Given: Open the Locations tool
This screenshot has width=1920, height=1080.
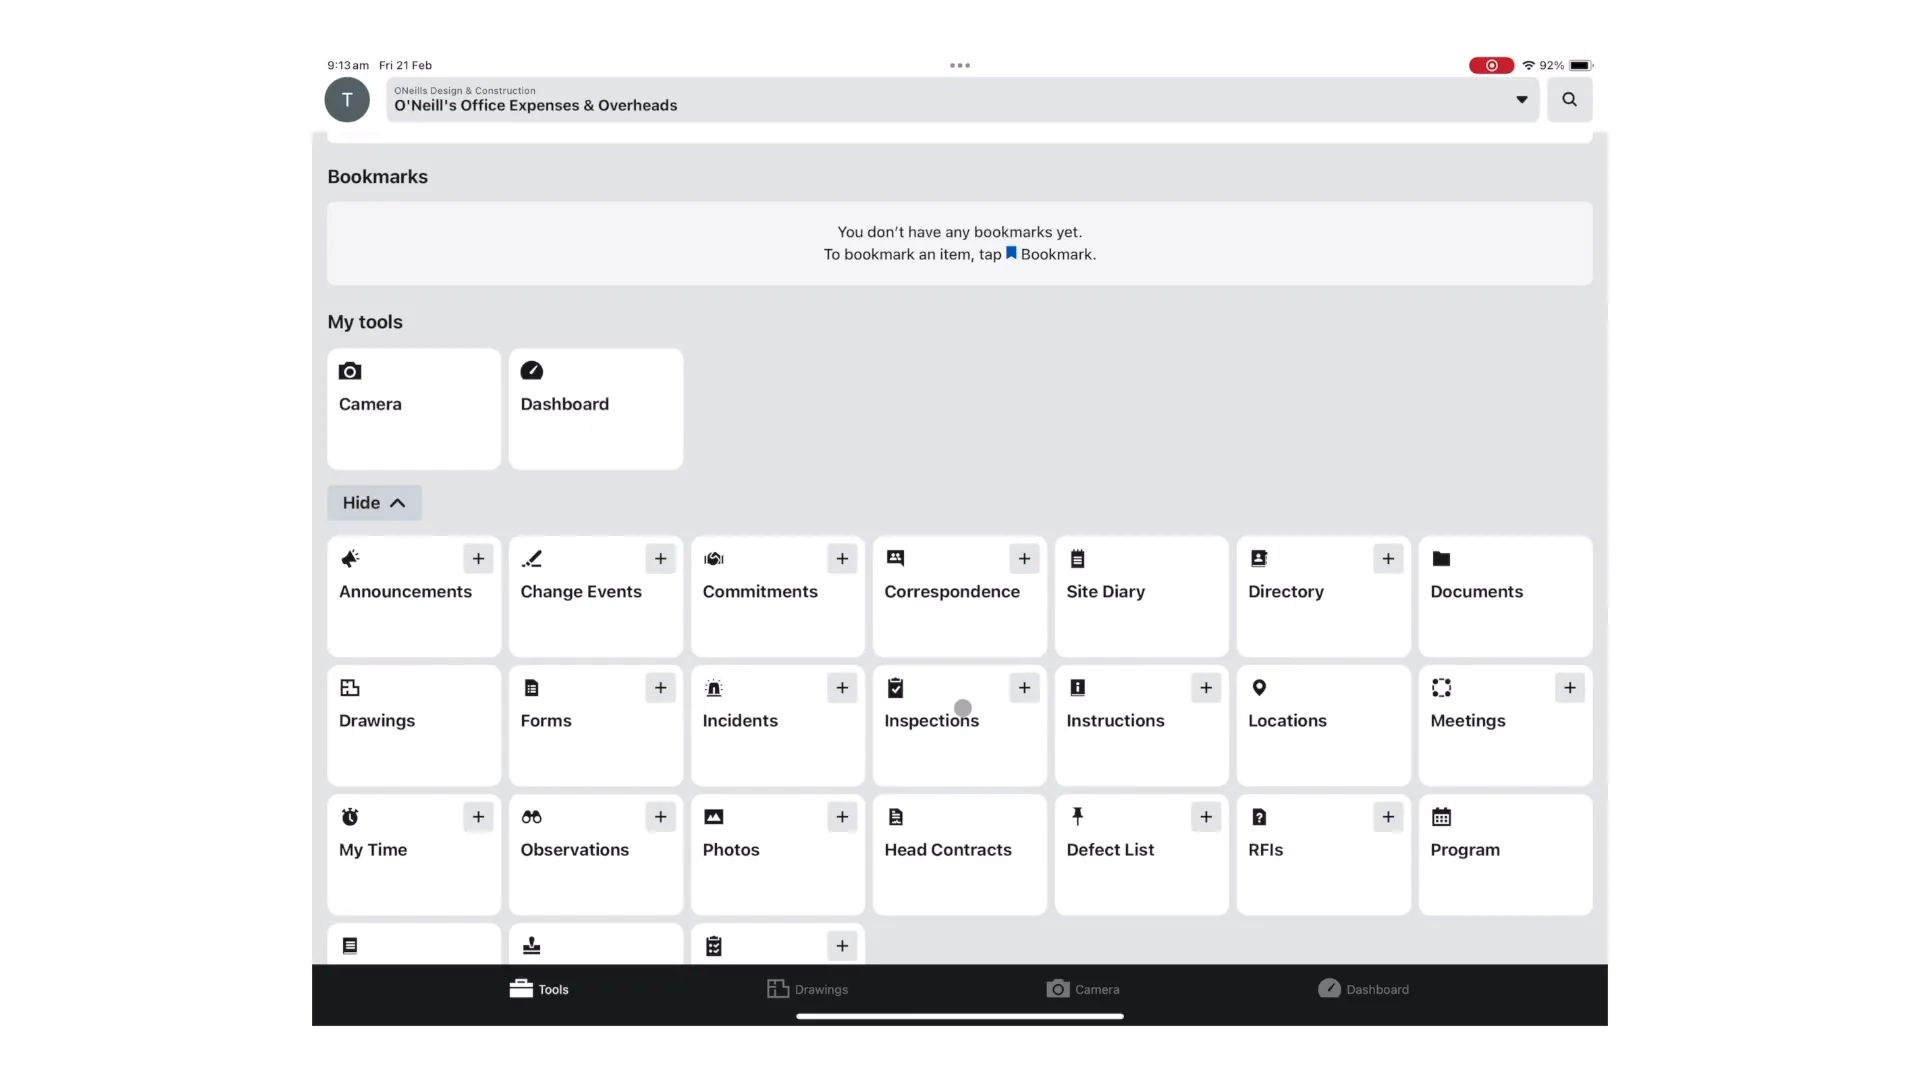Looking at the screenshot, I should tap(1323, 726).
